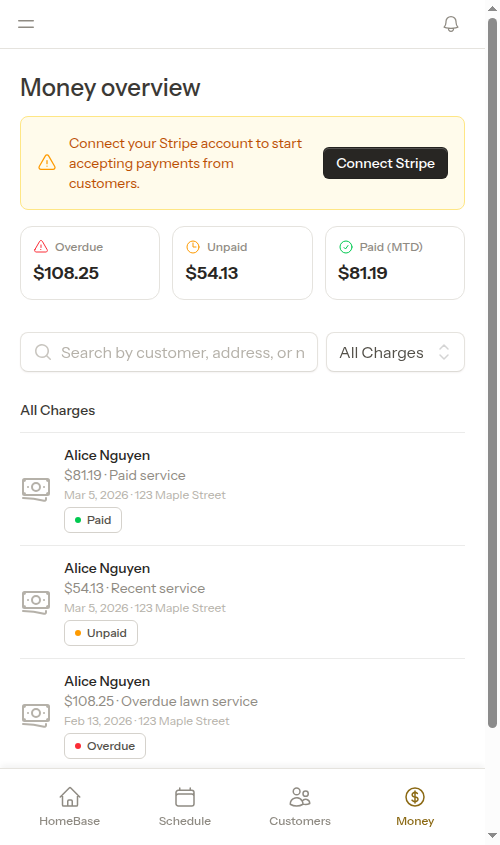Click the red Overdue status badge
This screenshot has height=845, width=500.
105,746
